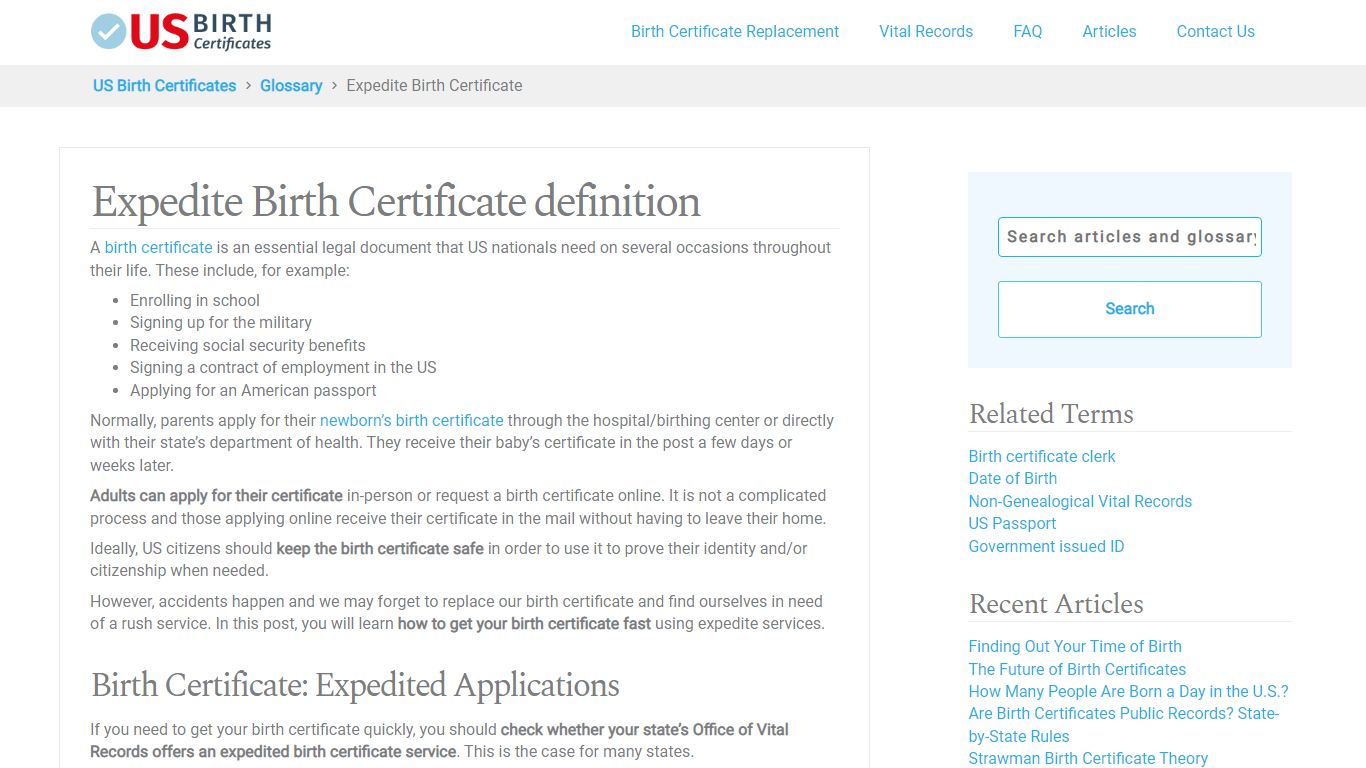This screenshot has height=768, width=1366.
Task: Open the Vital Records nav item
Action: click(x=926, y=31)
